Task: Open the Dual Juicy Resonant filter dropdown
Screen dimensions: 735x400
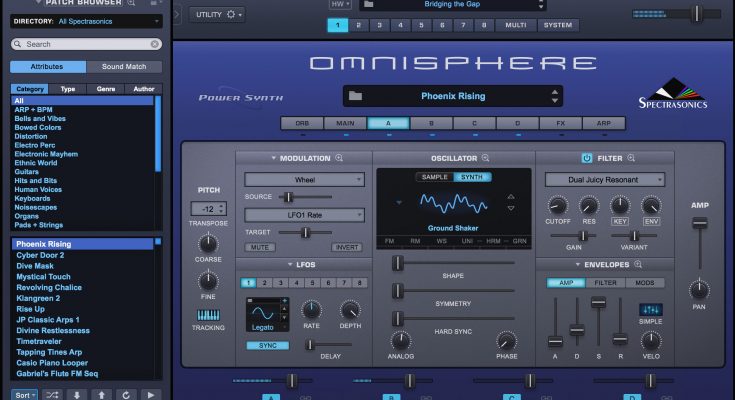Action: (x=604, y=180)
